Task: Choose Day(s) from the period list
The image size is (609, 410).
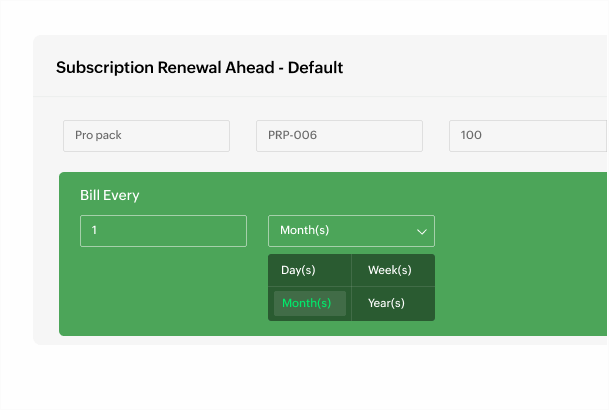Action: tap(298, 270)
